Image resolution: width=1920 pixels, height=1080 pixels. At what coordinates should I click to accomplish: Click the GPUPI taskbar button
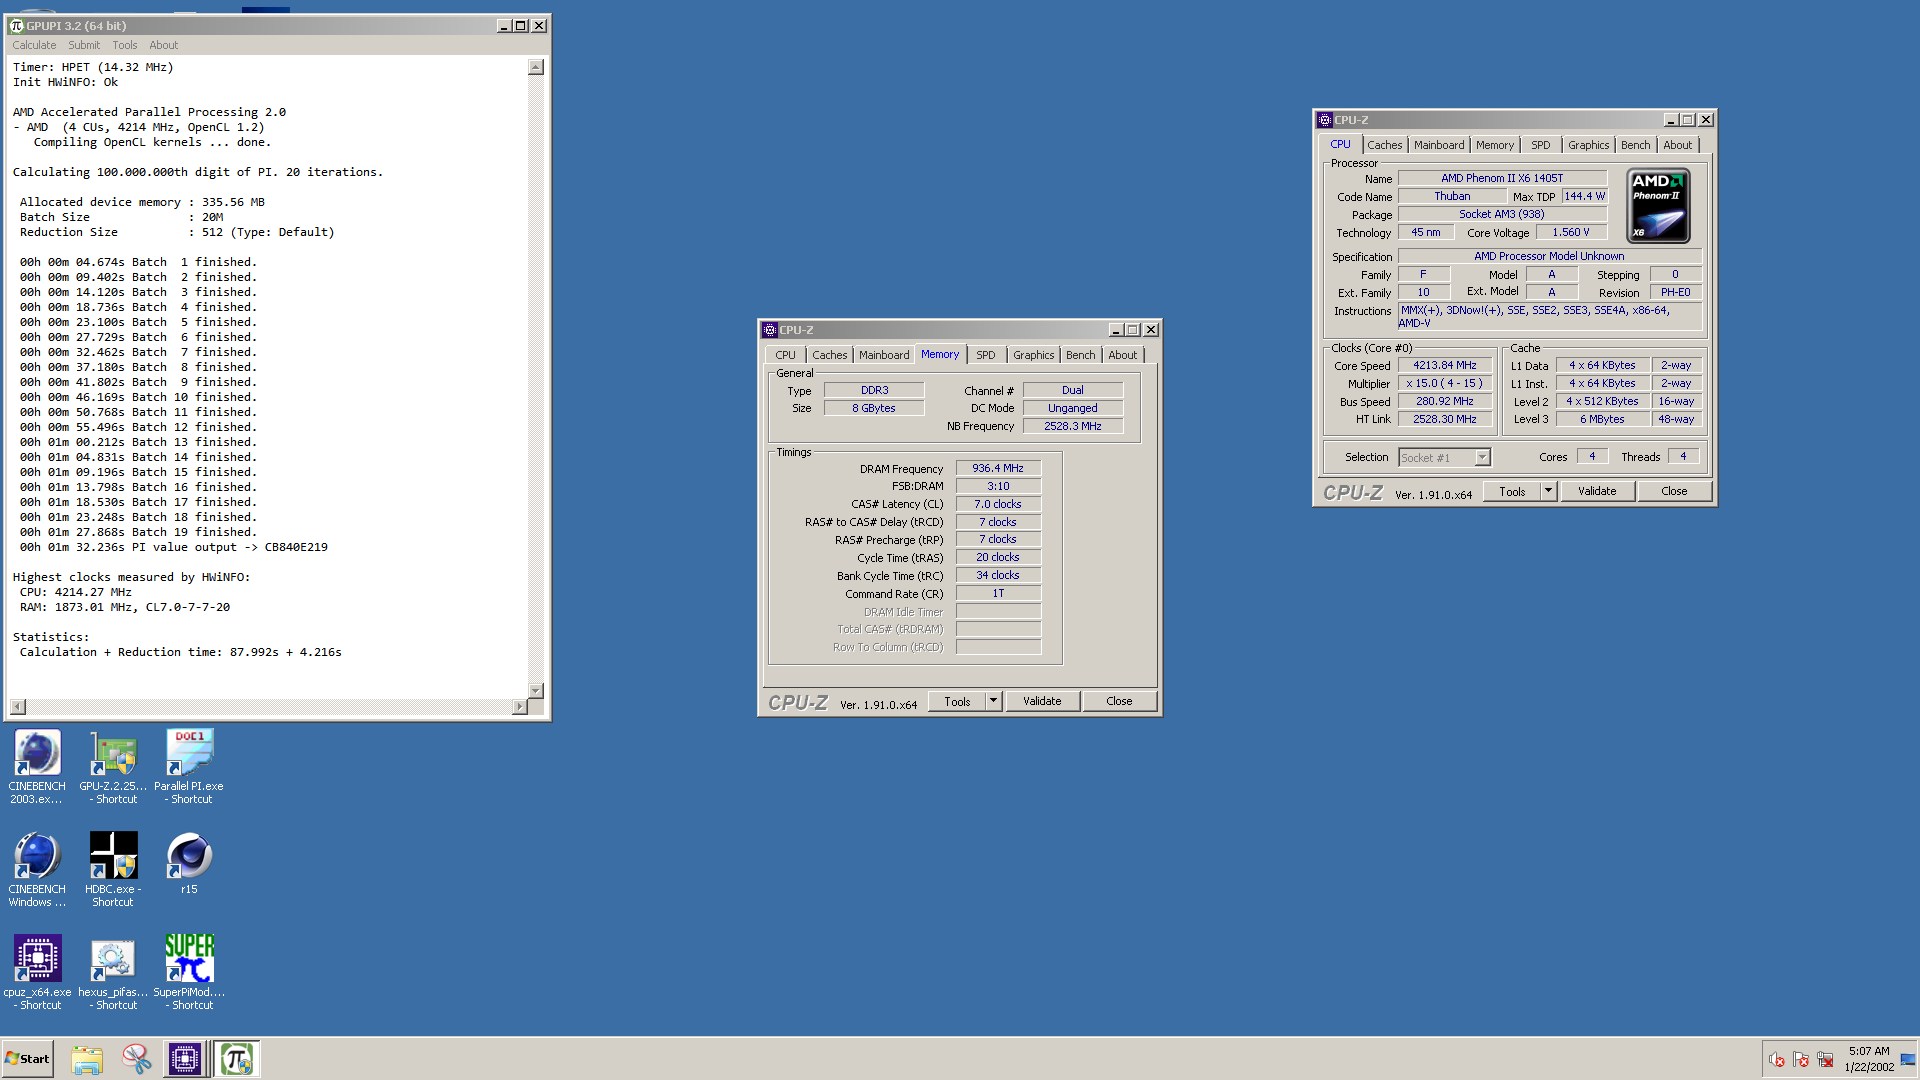click(238, 1059)
